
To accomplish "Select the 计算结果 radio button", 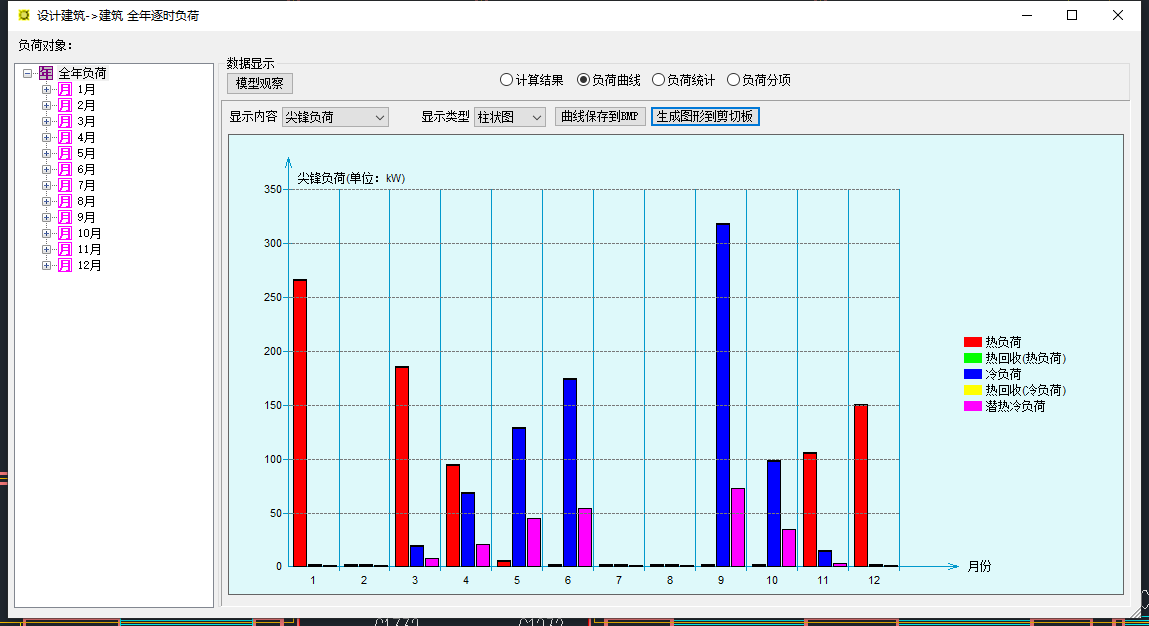I will coord(507,80).
